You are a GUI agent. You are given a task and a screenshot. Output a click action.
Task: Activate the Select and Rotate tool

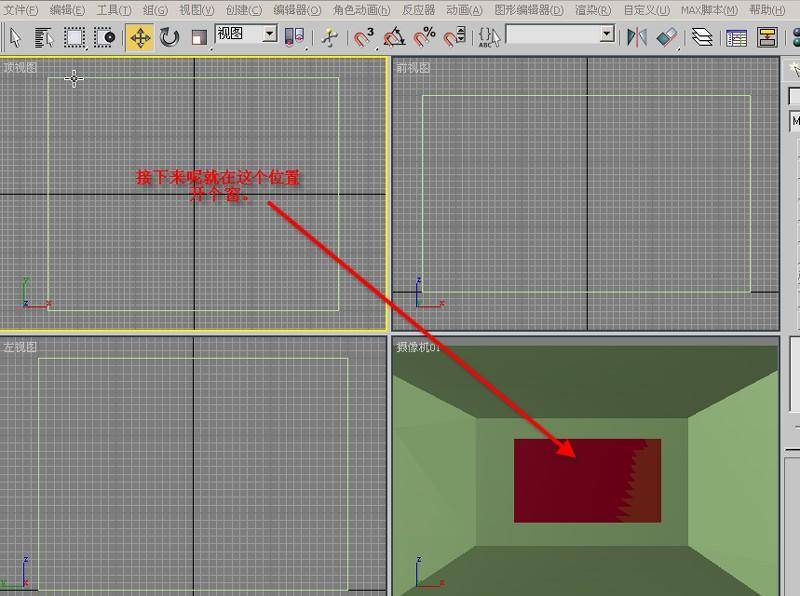[x=170, y=38]
